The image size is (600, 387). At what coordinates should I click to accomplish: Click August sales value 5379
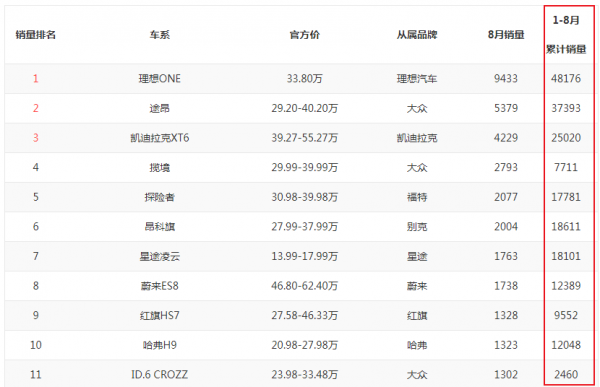[x=506, y=108]
